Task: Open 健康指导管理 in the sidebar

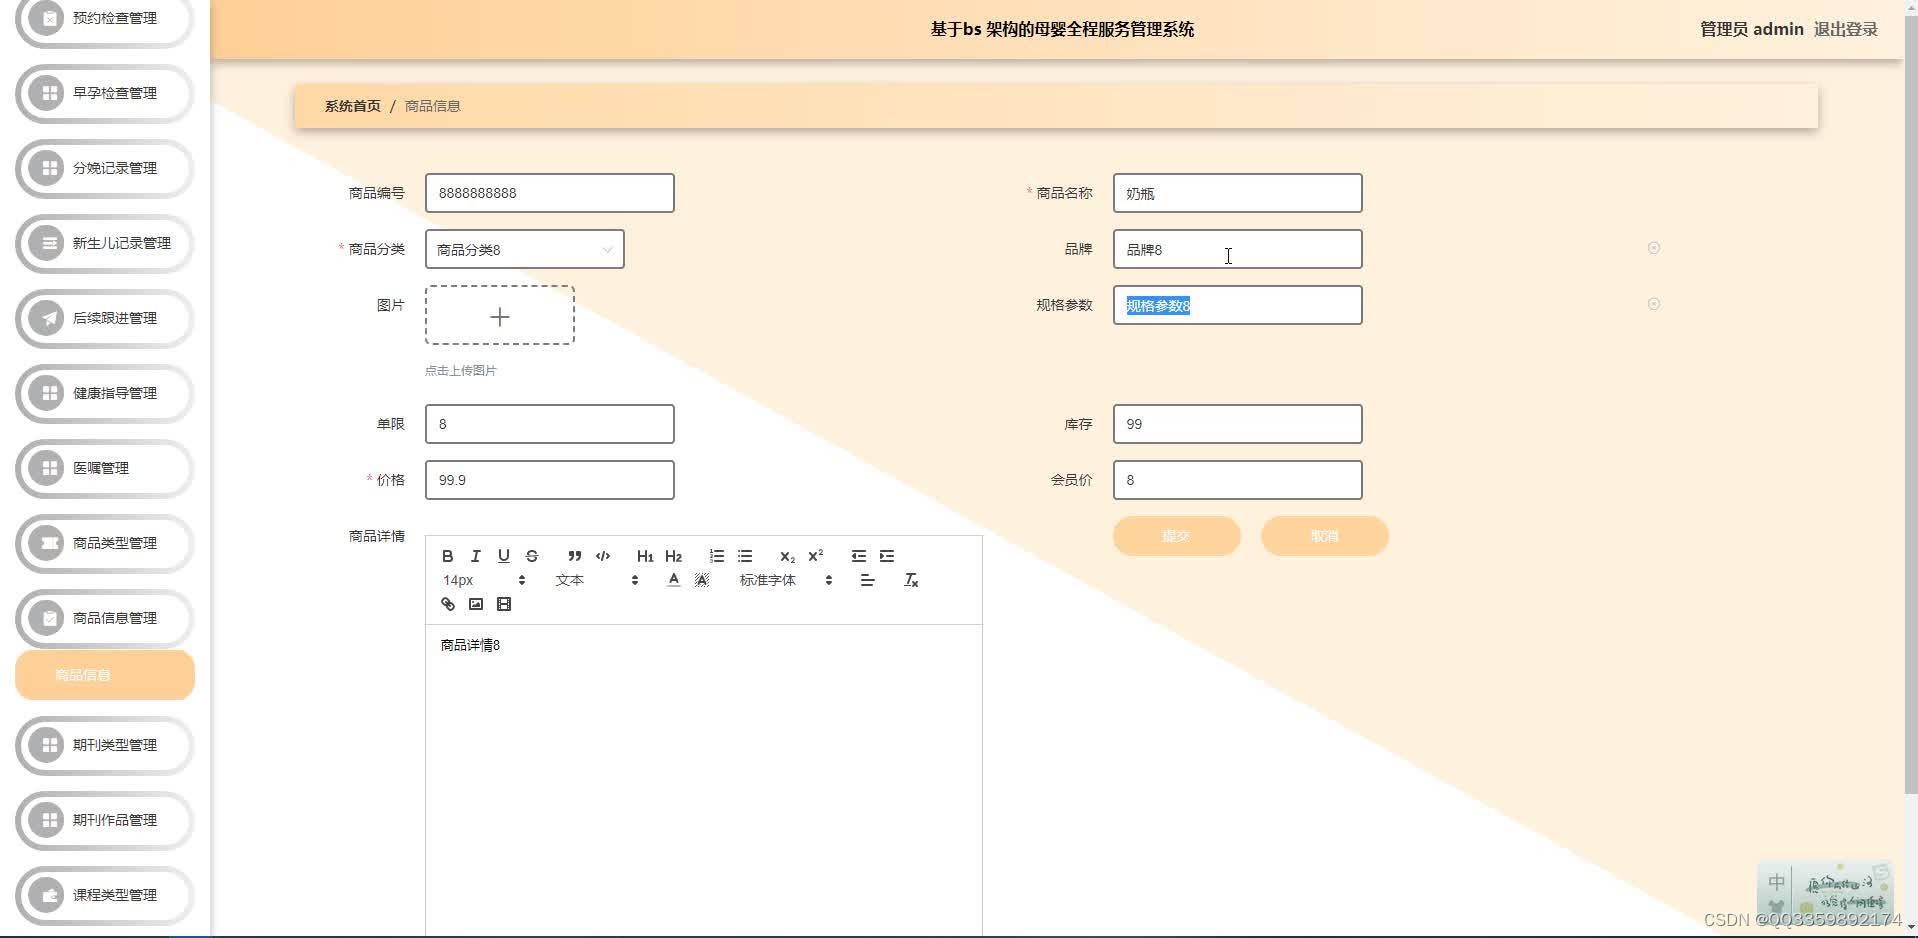Action: tap(105, 393)
